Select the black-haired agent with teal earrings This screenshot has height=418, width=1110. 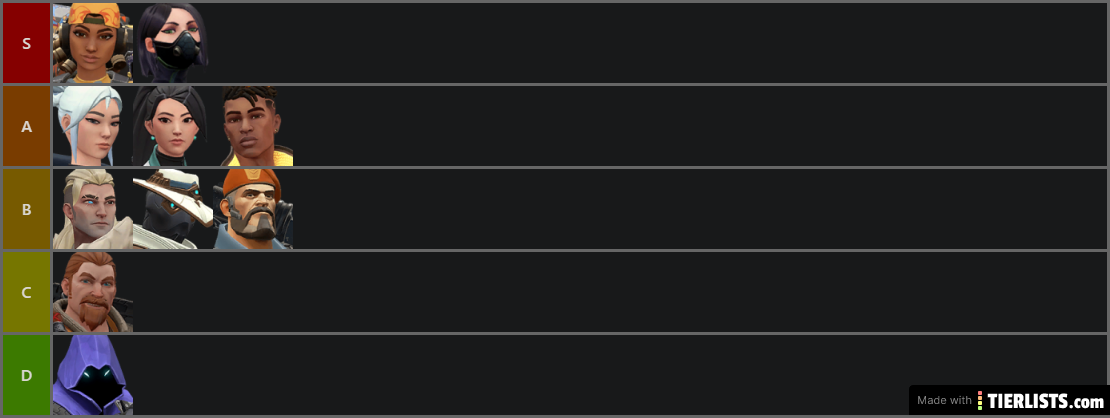pyautogui.click(x=173, y=126)
